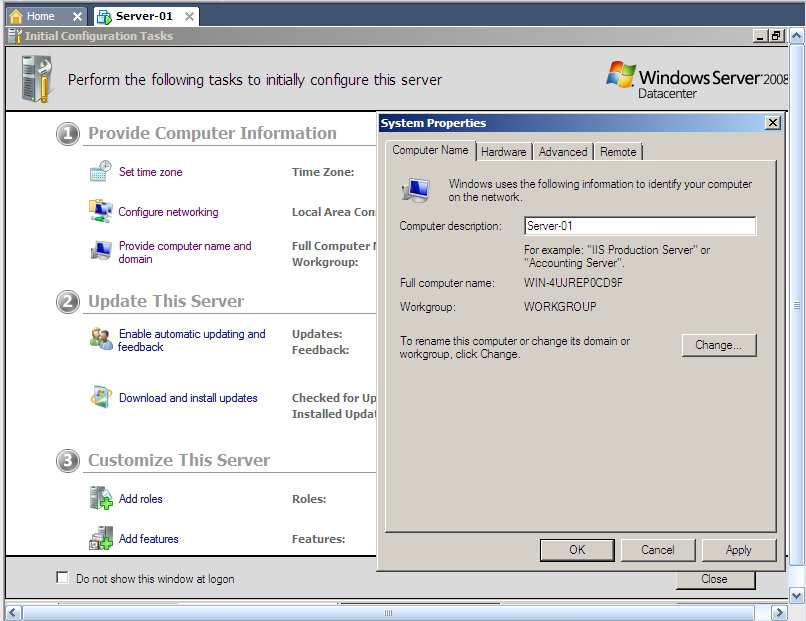Click the computer icon in System Properties
Viewport: 806px width, 621px height.
pyautogui.click(x=415, y=190)
